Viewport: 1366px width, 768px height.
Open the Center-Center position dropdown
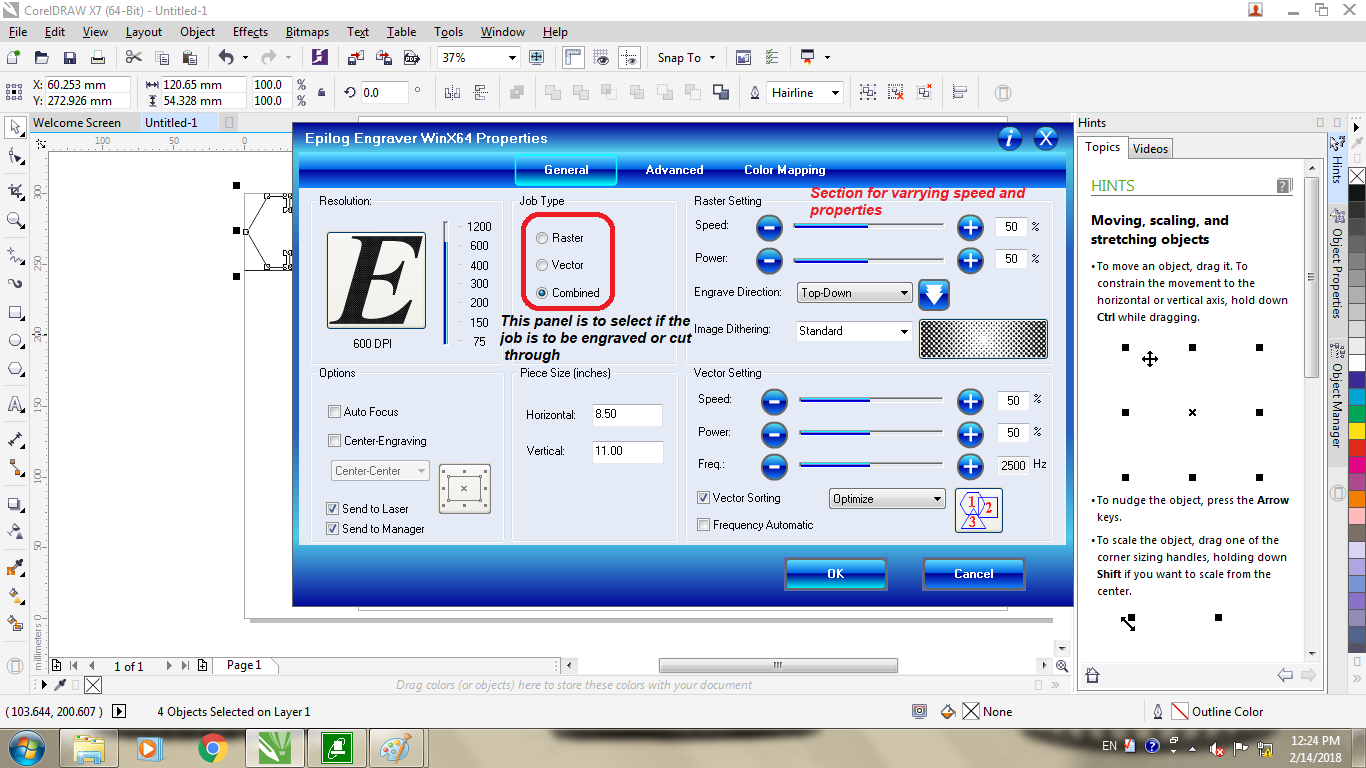(380, 471)
